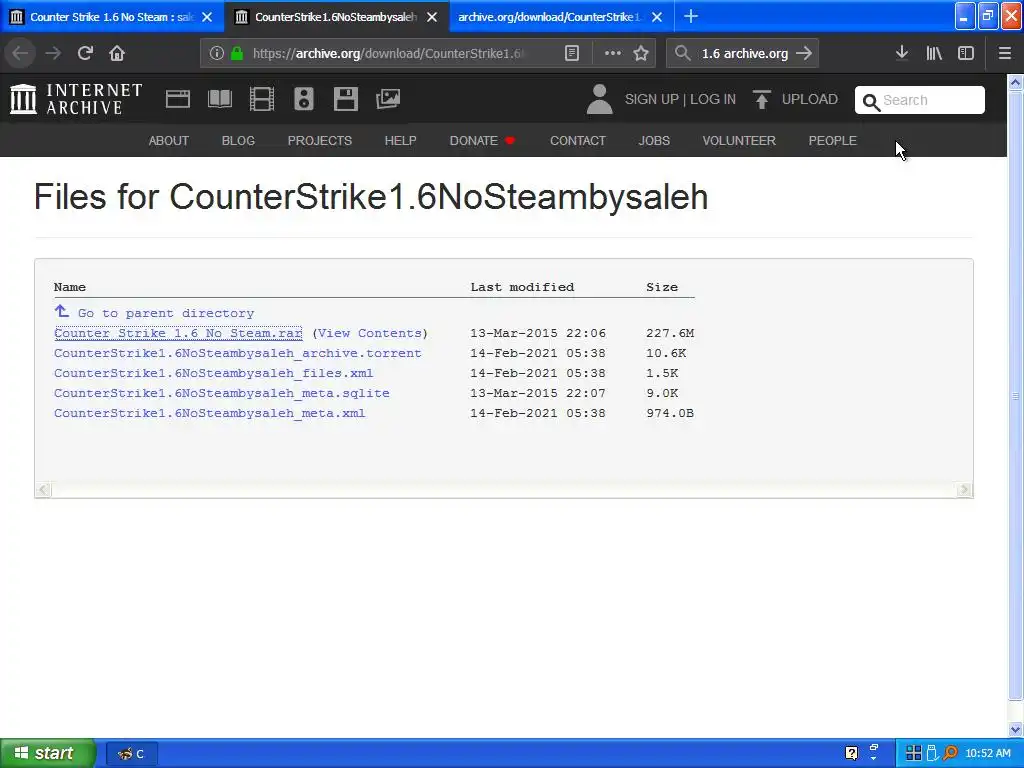Image resolution: width=1024 pixels, height=768 pixels.
Task: Open a new browser tab with plus
Action: click(x=691, y=16)
